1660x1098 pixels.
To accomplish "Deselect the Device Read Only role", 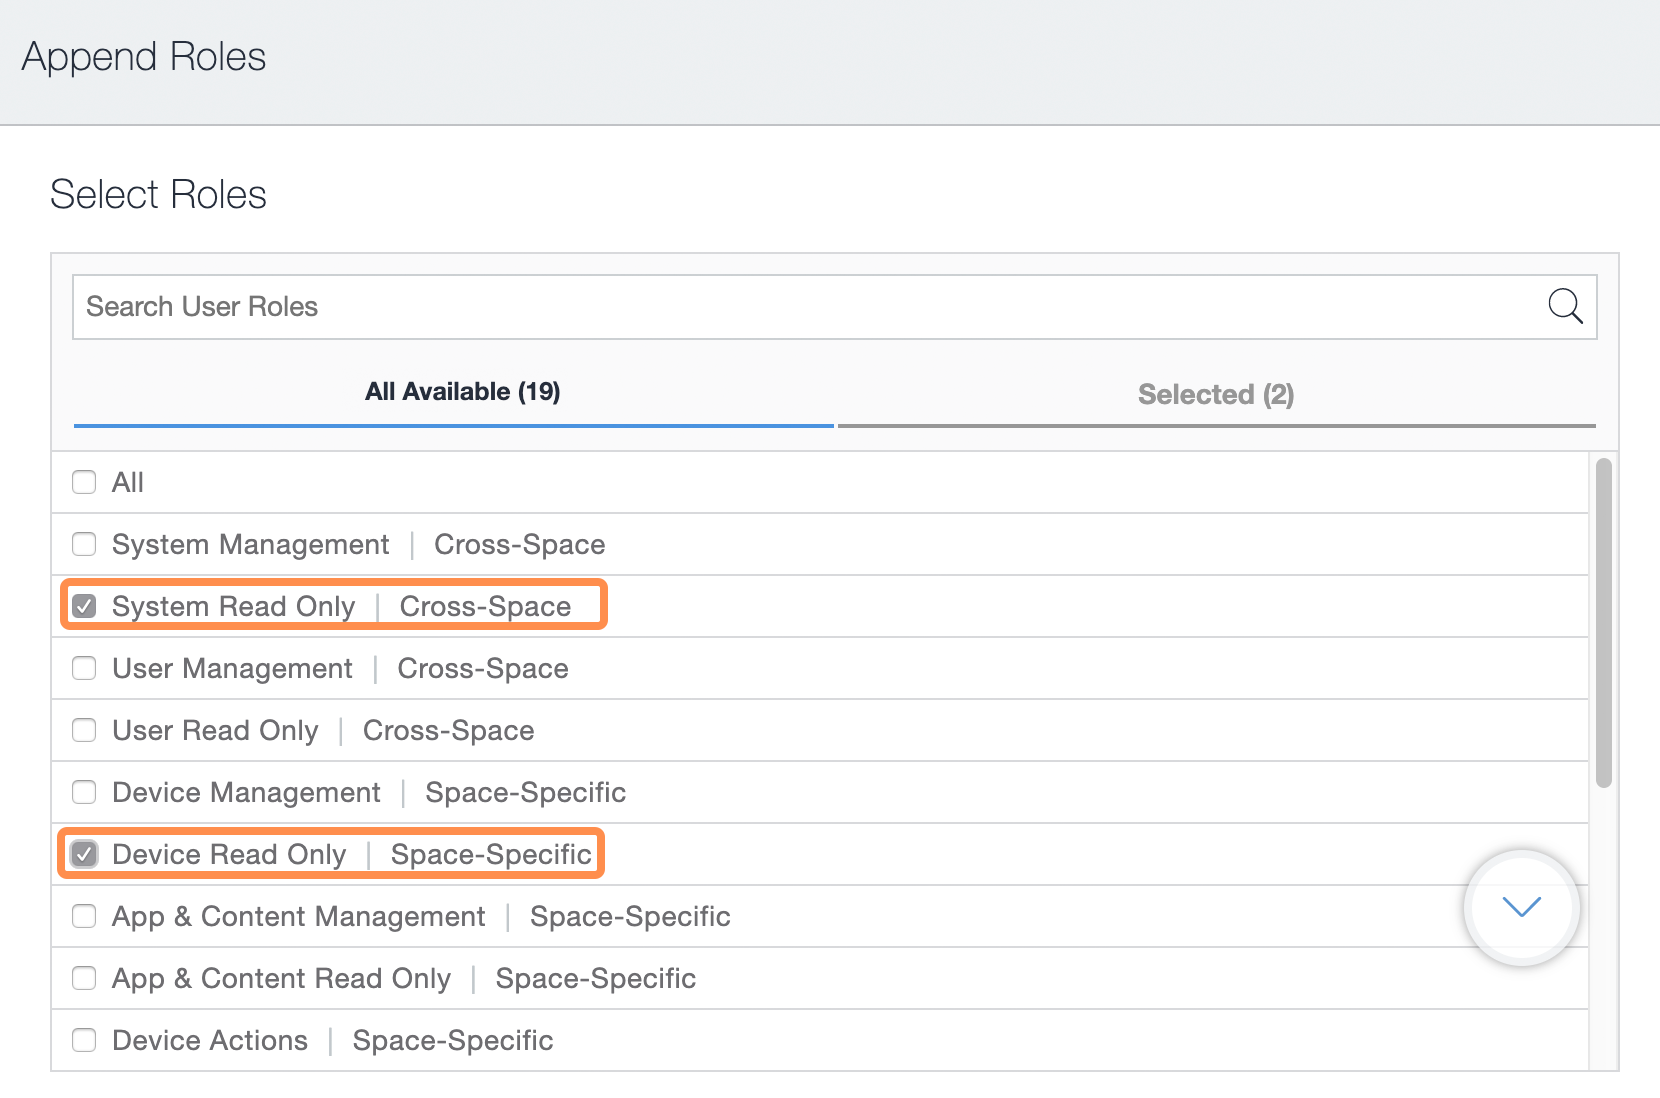I will tap(83, 854).
